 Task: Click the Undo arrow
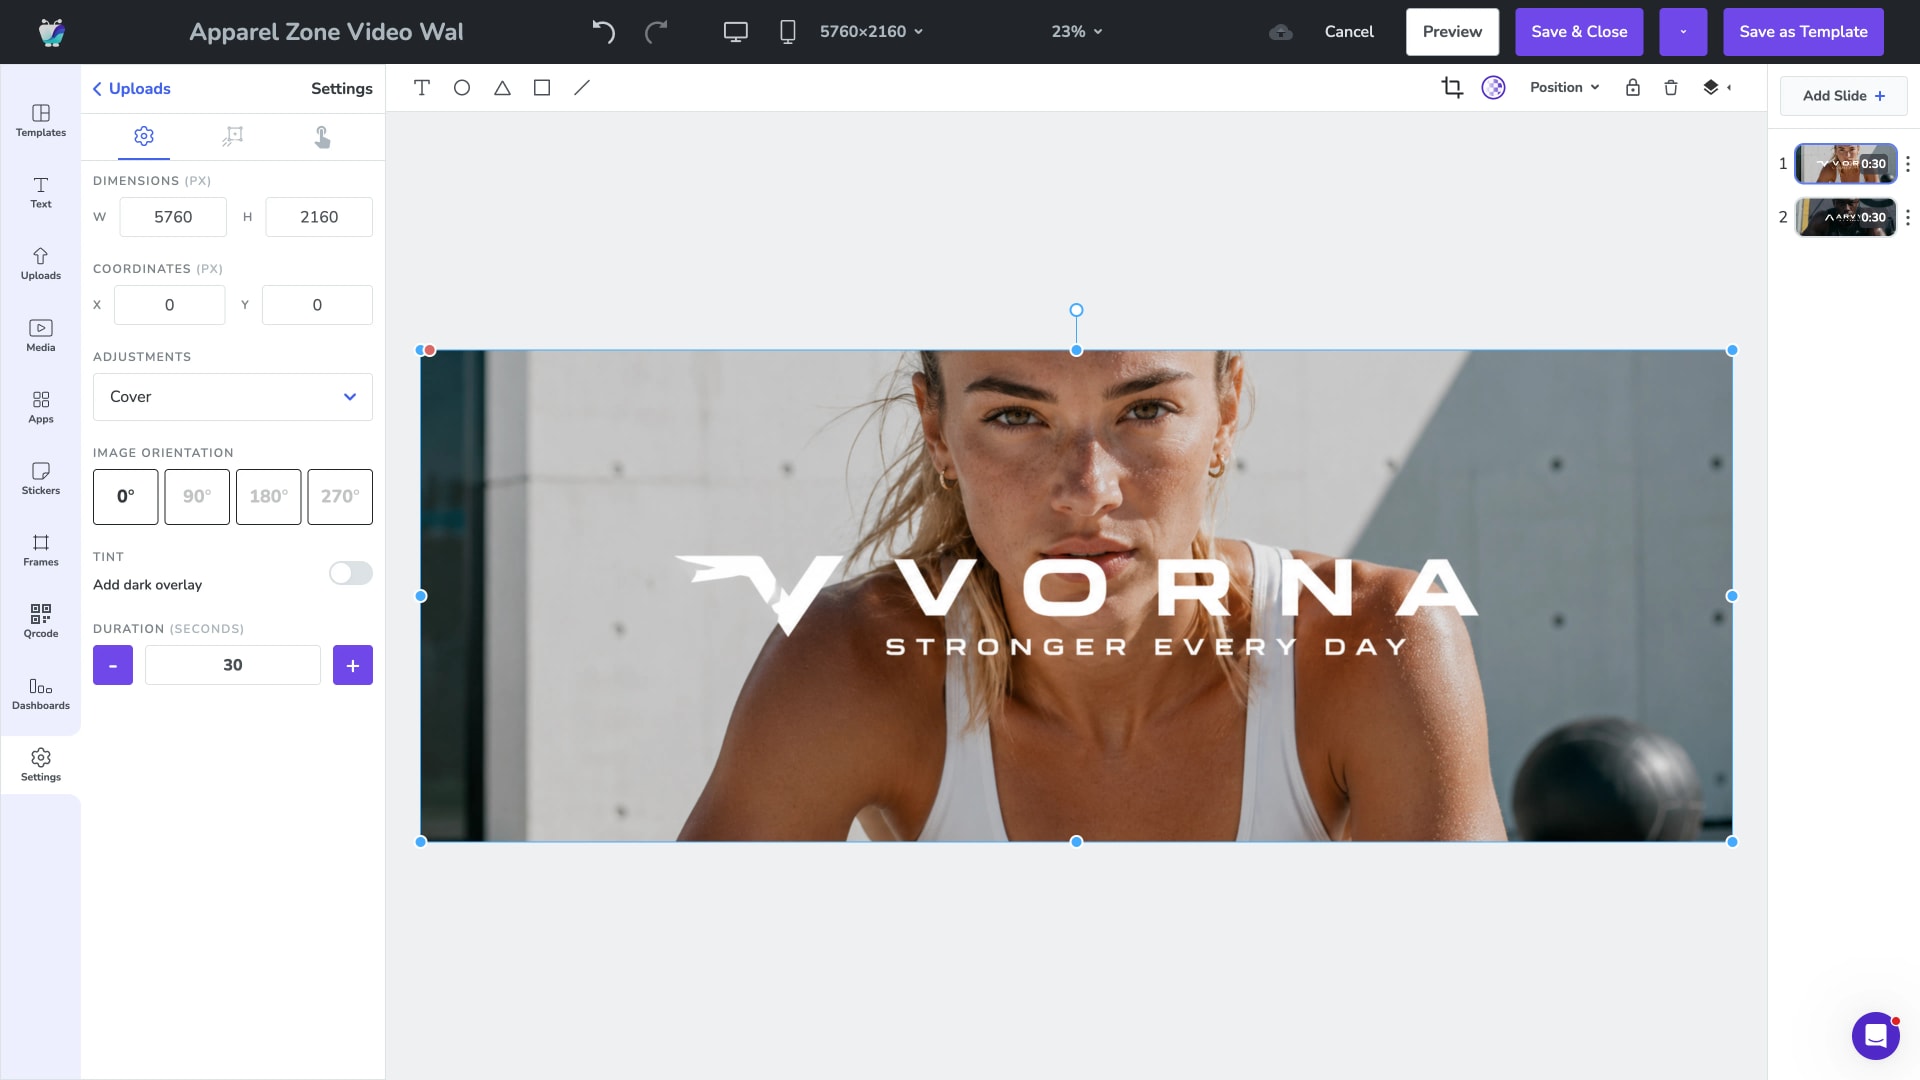pos(603,32)
